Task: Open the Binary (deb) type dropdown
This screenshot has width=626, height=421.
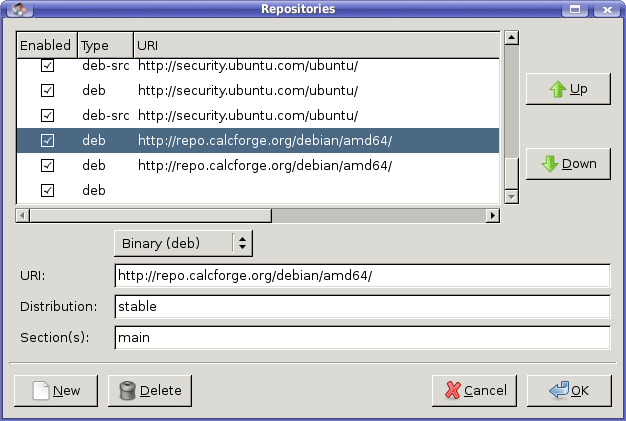Action: tap(183, 243)
